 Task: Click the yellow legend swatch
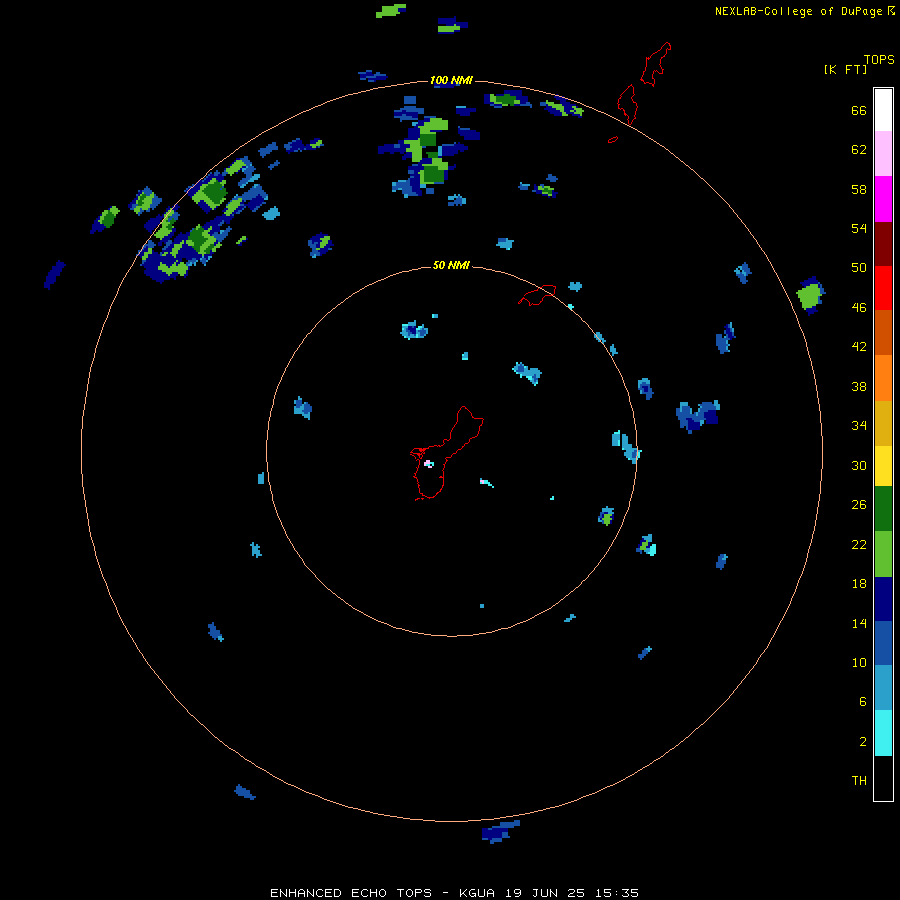[x=883, y=466]
